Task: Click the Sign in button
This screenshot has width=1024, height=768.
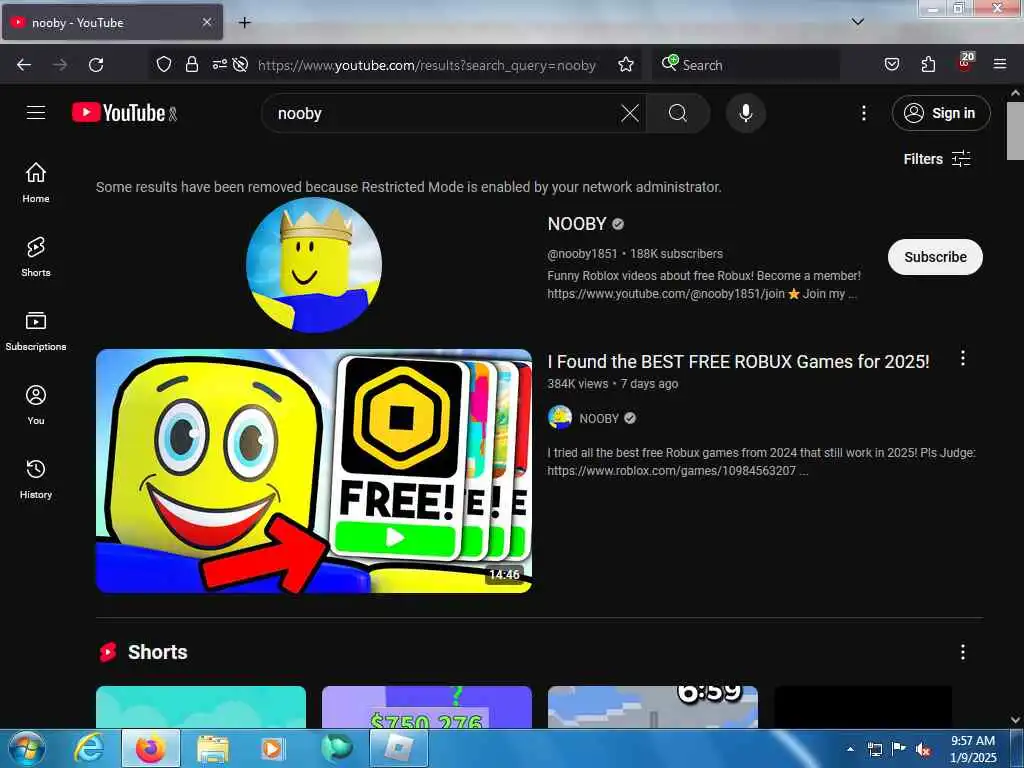Action: coord(940,113)
